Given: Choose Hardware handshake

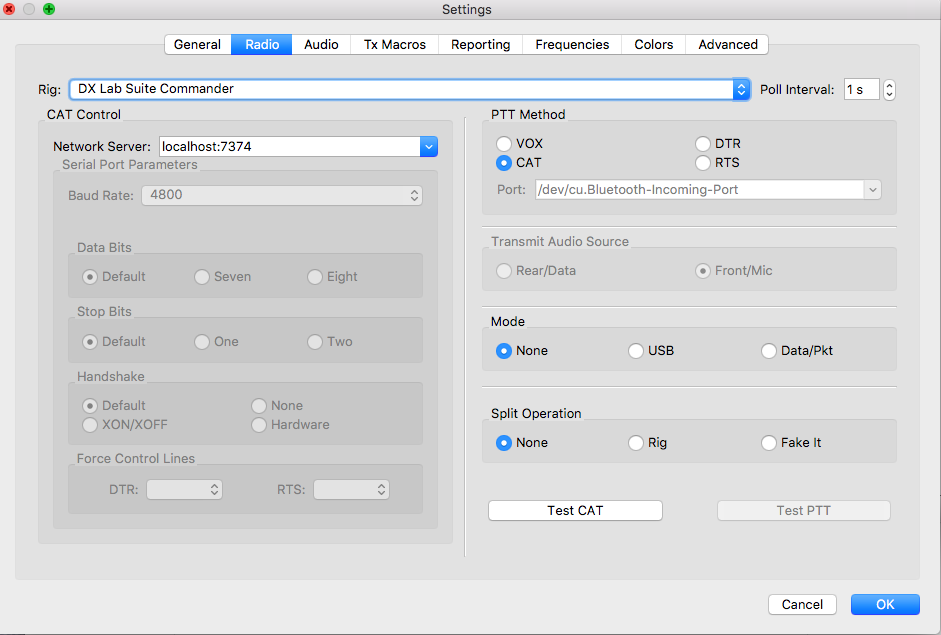Looking at the screenshot, I should click(290, 425).
